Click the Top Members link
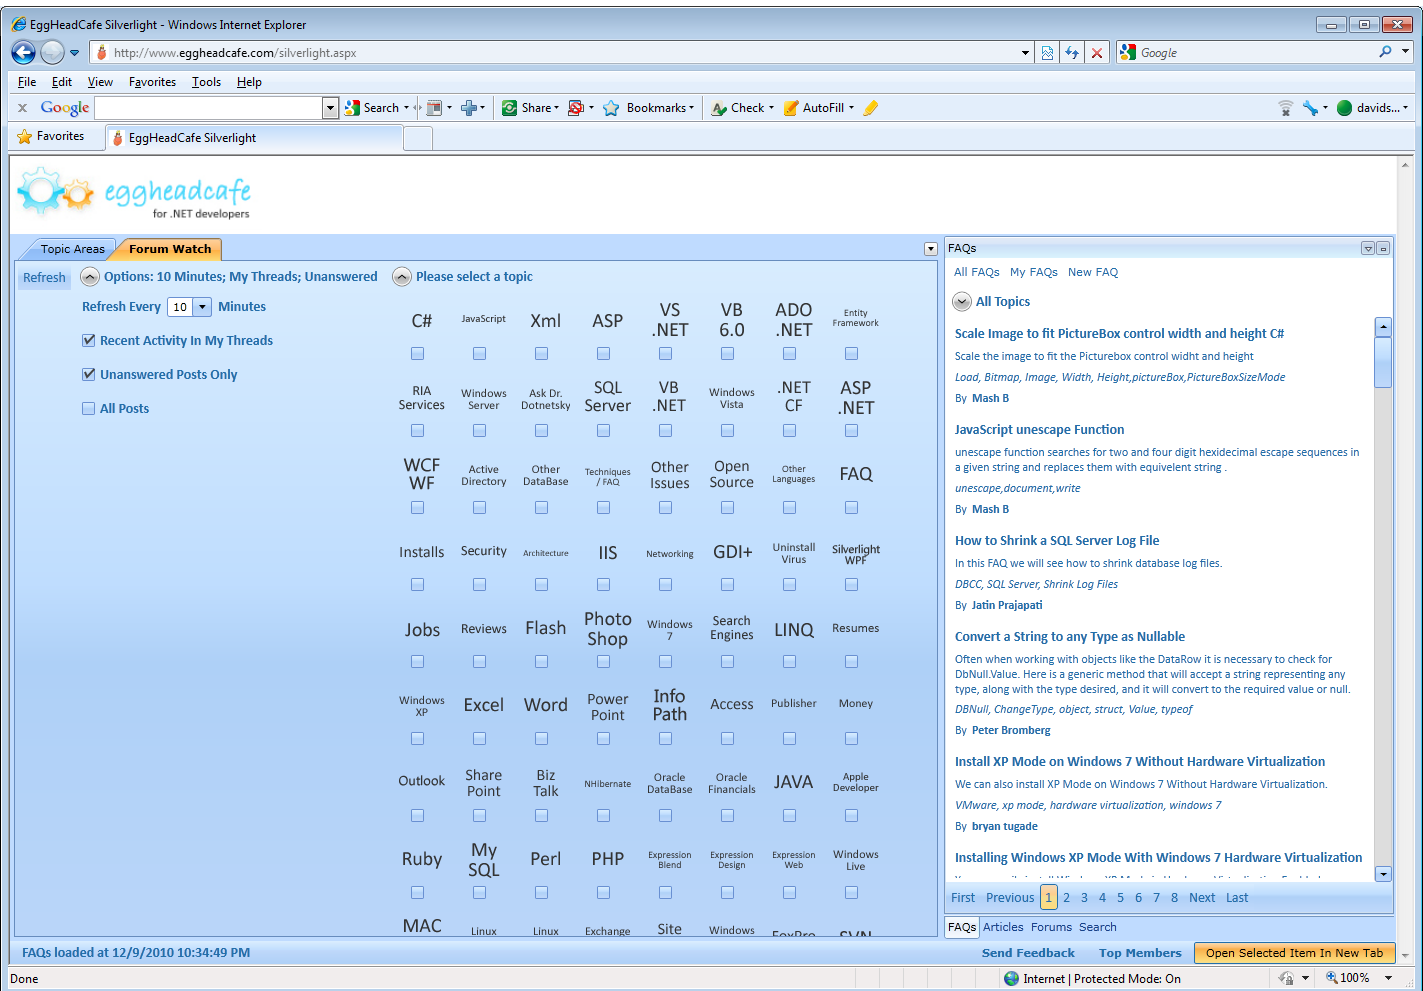This screenshot has height=991, width=1423. coord(1140,953)
